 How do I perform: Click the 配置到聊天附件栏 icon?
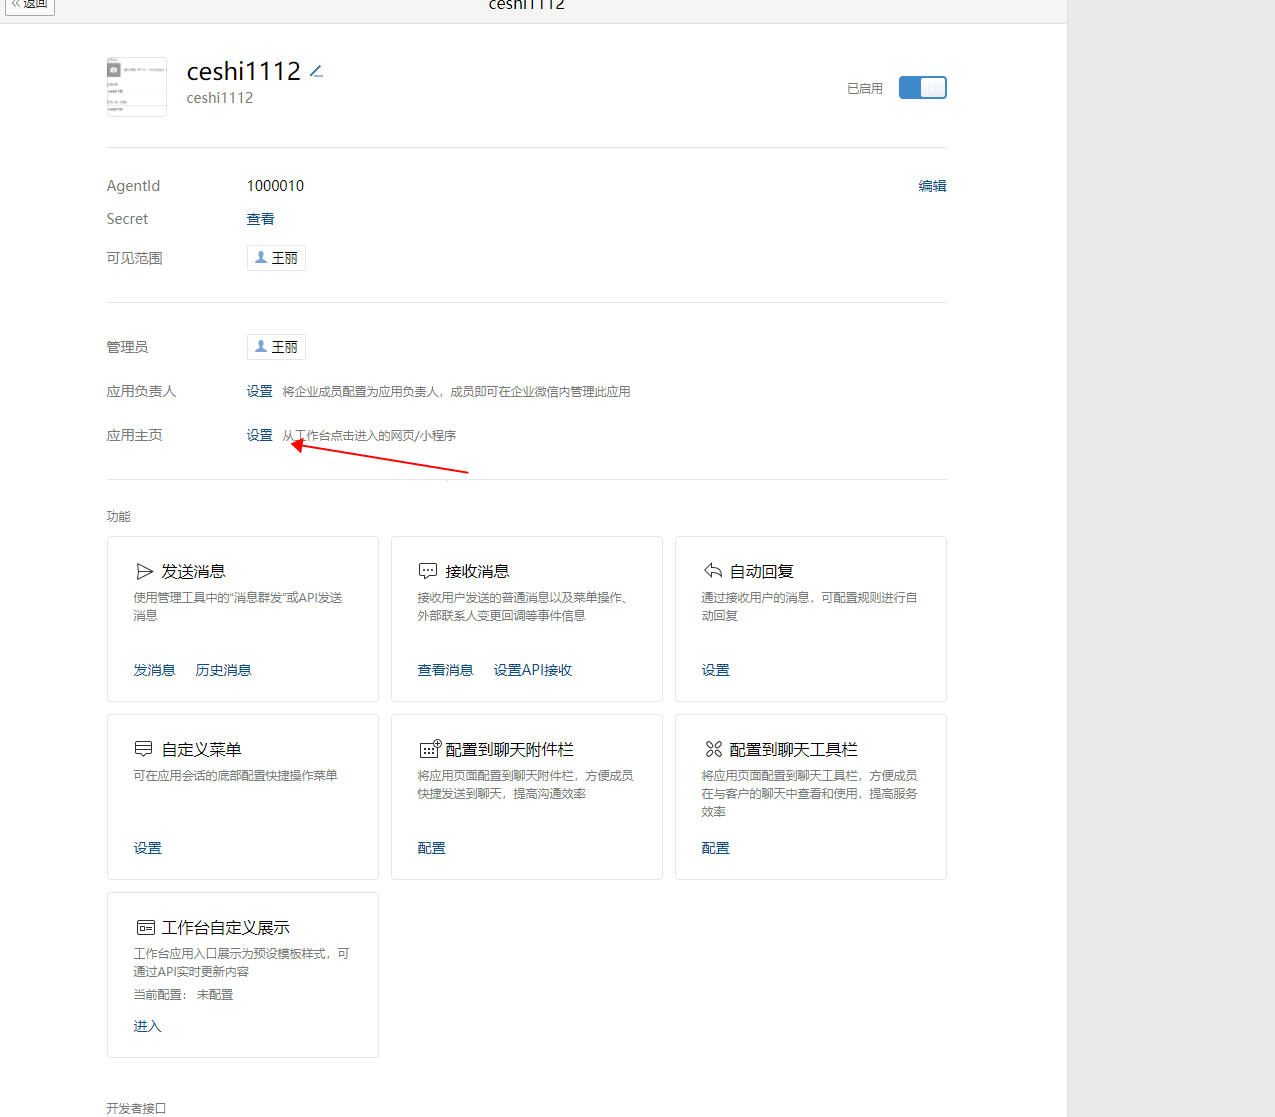coord(430,749)
